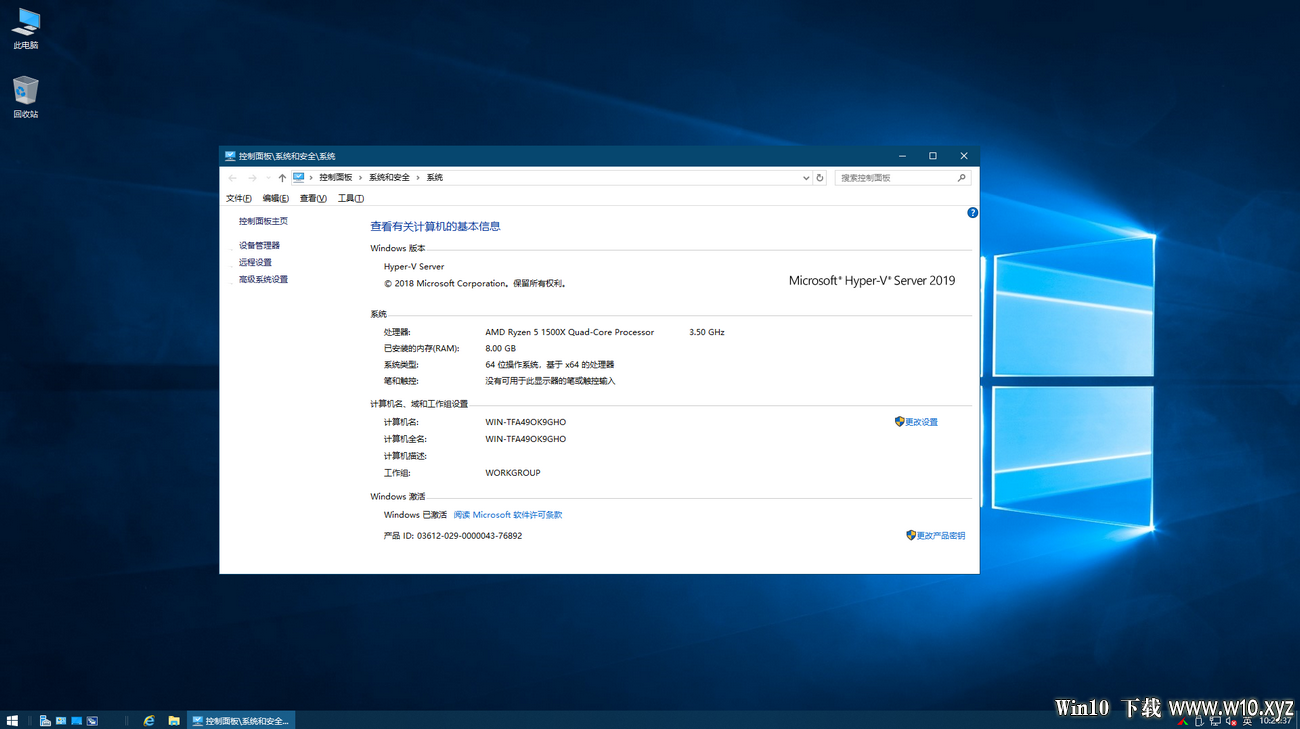Open the 文件(F) menu
Image resolution: width=1300 pixels, height=729 pixels.
tap(238, 199)
